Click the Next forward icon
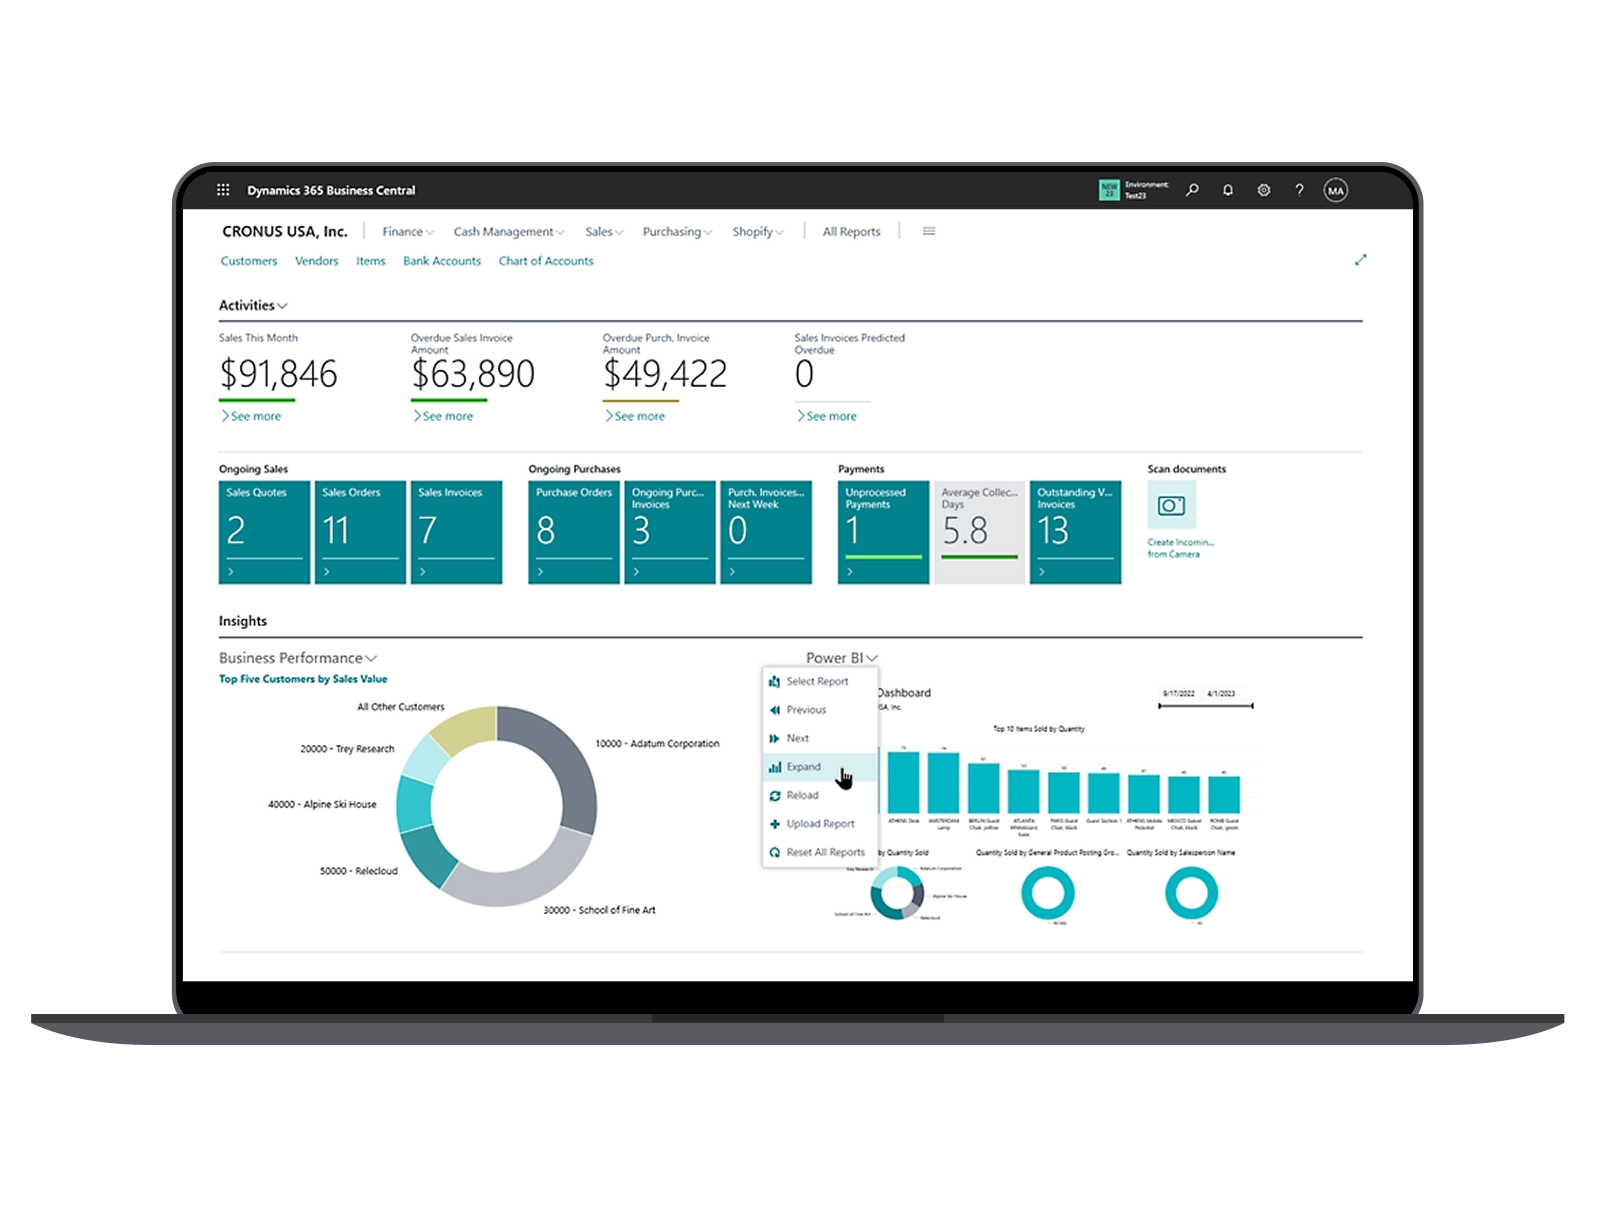Viewport: 1597px width, 1206px height. (x=774, y=738)
